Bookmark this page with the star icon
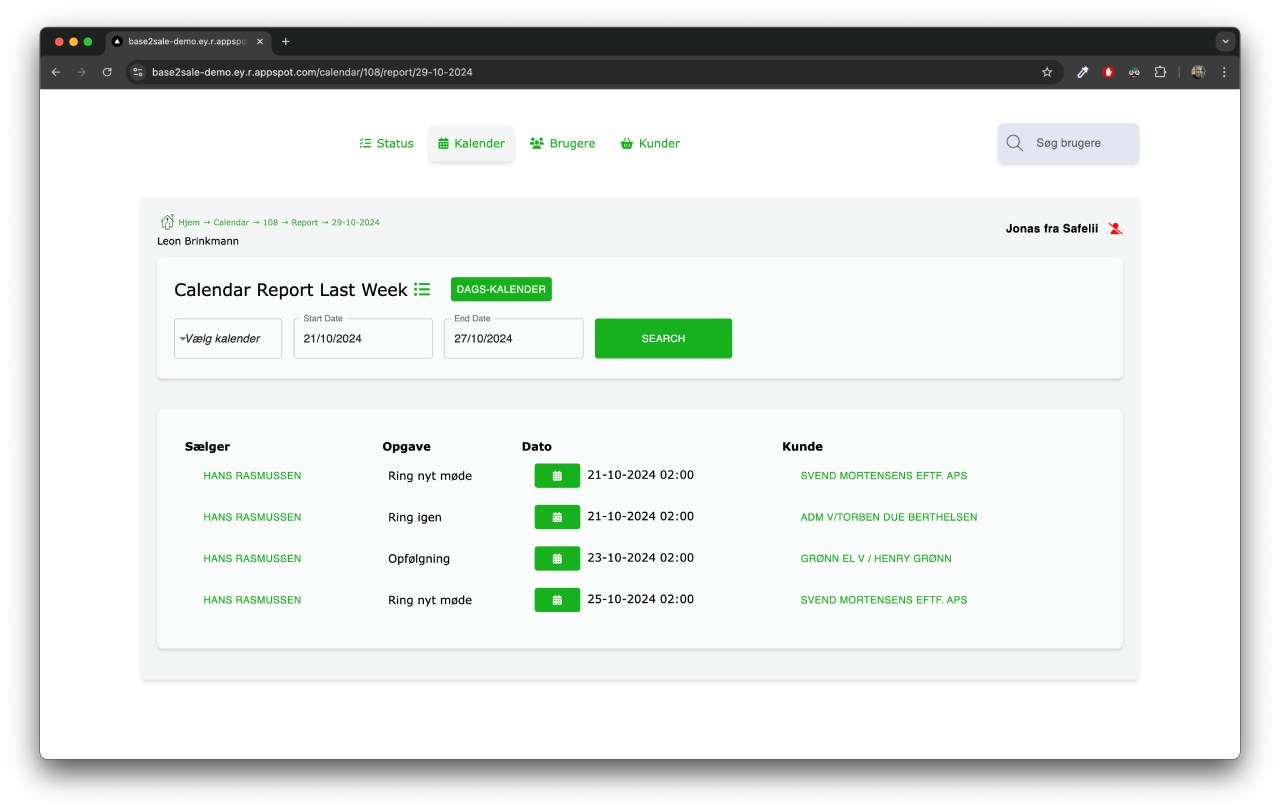 [1047, 72]
